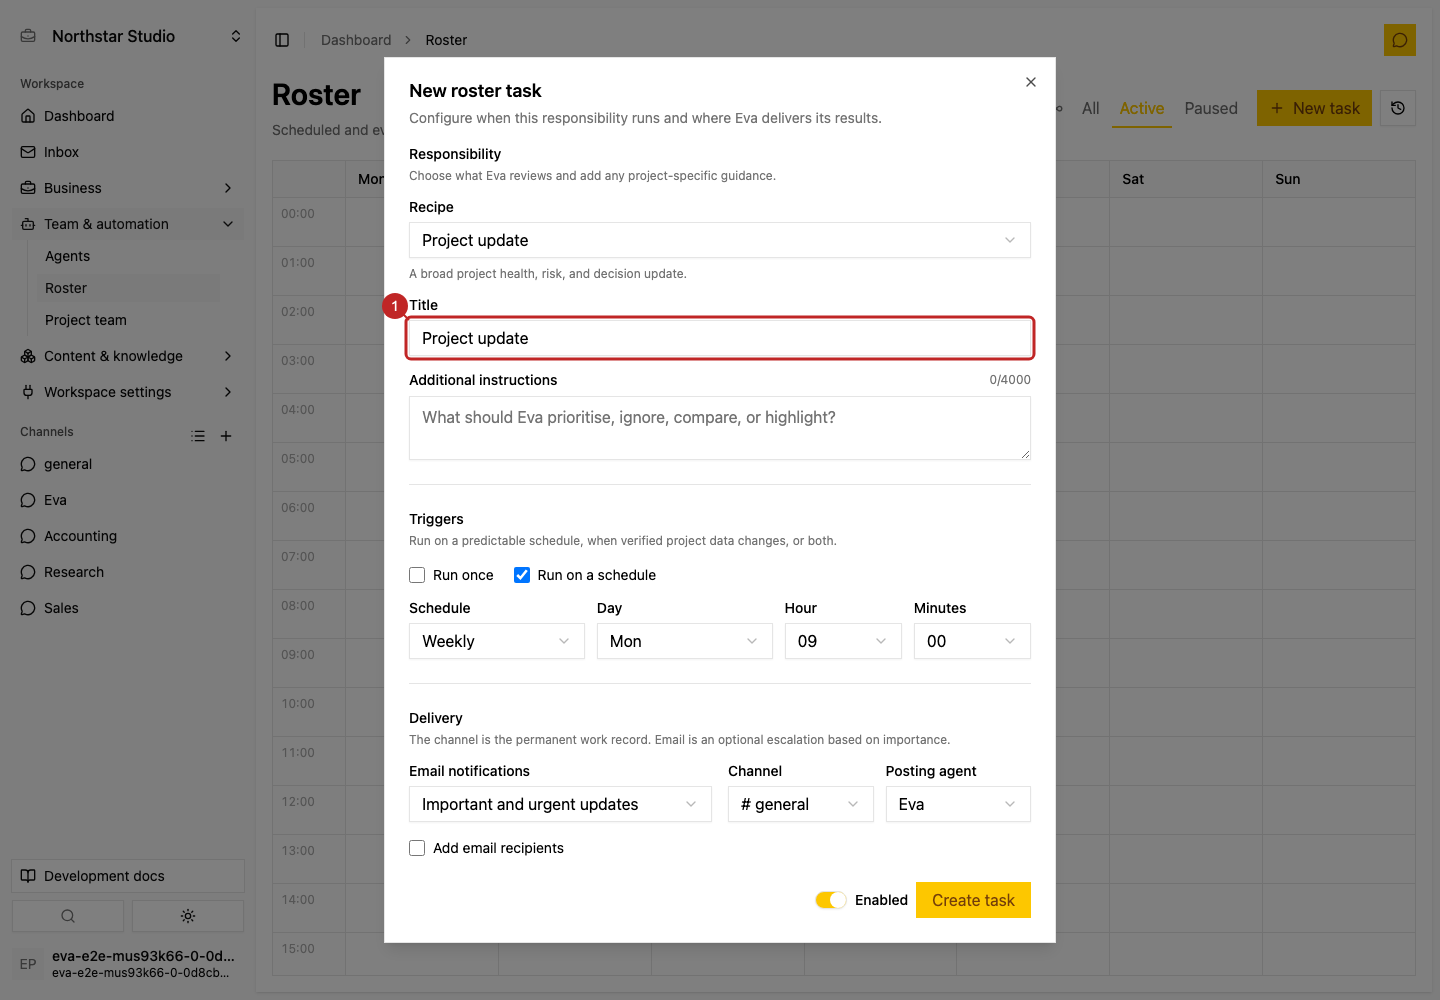Open the roster history clock icon
Screen dimensions: 1440x1000
point(1398,108)
